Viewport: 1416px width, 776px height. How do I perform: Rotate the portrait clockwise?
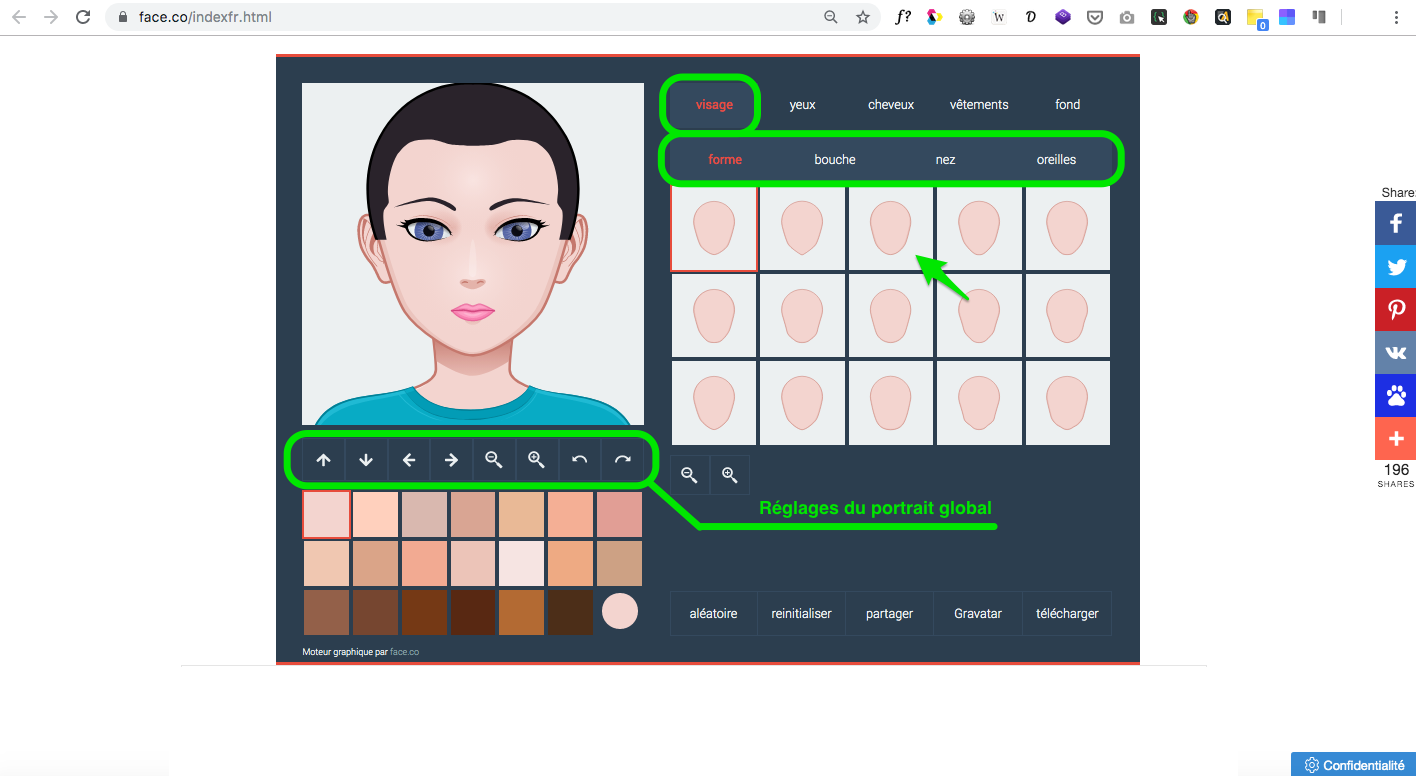click(x=622, y=460)
